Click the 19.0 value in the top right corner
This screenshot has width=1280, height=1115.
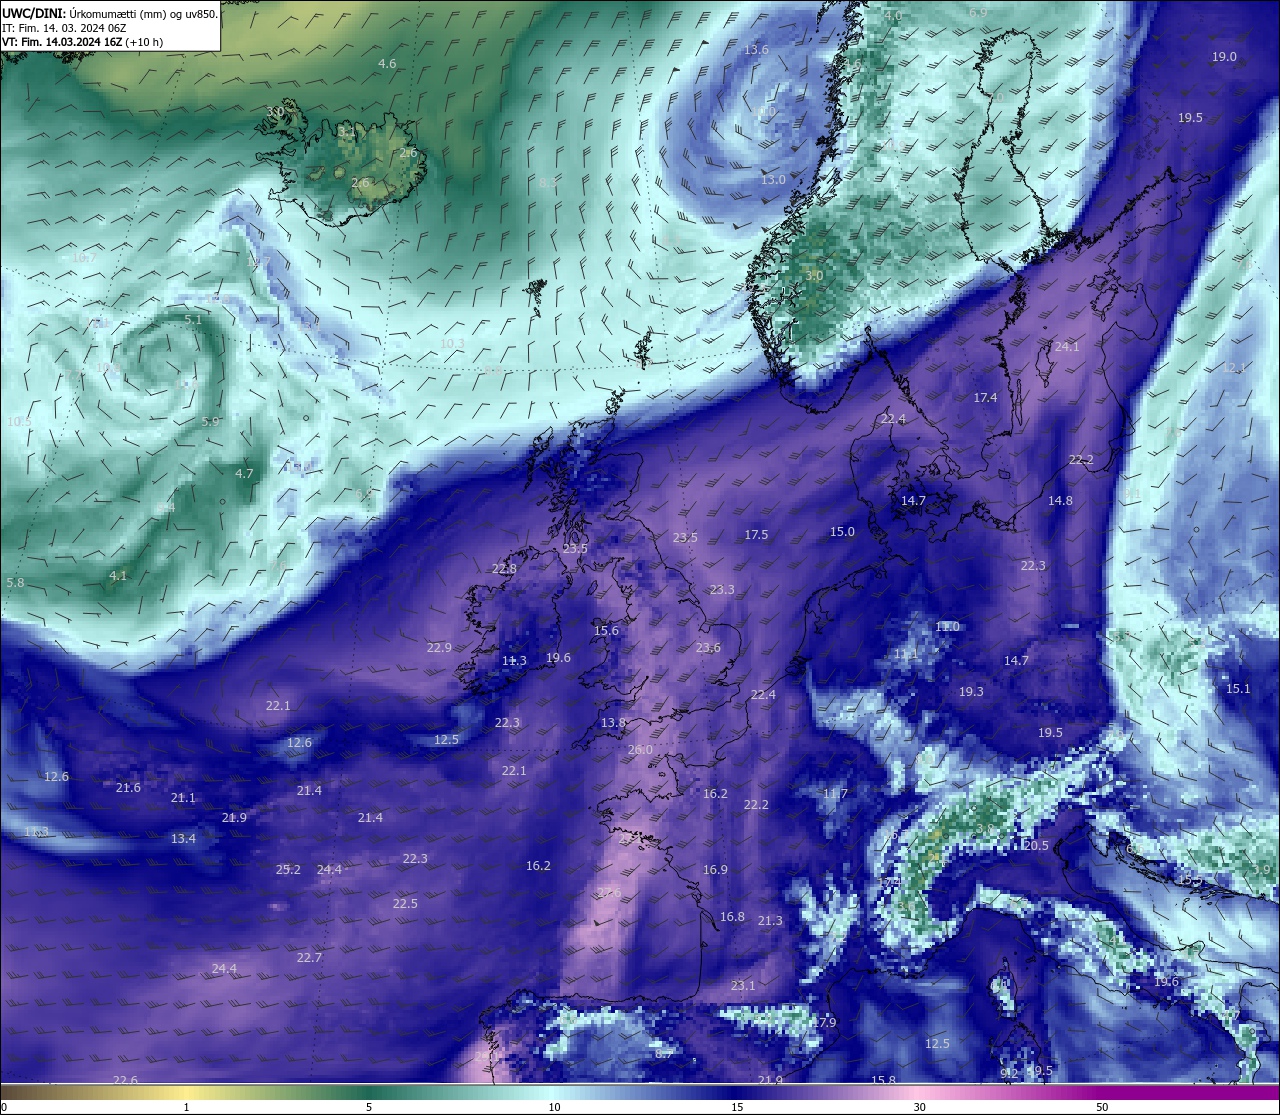coord(1224,57)
